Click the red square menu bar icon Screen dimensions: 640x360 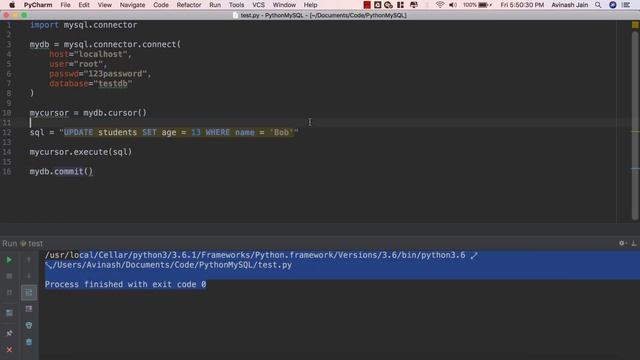tap(367, 5)
